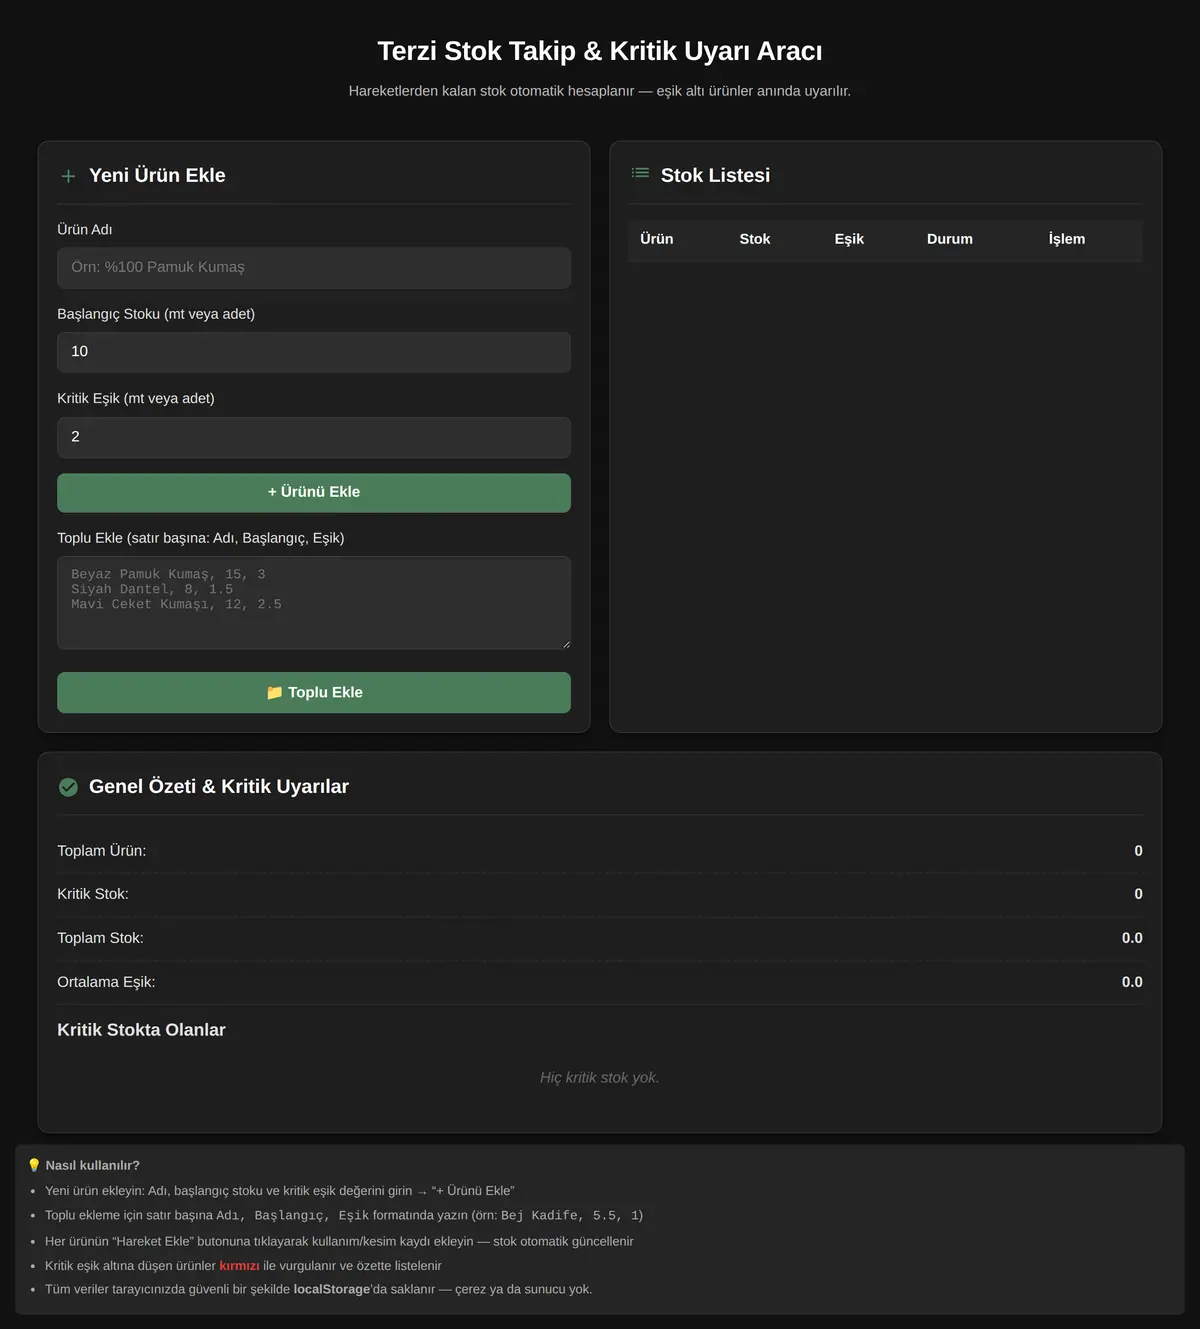Add product with the + Ürünü Ekle button
Screen dimensions: 1200x1329
click(314, 492)
